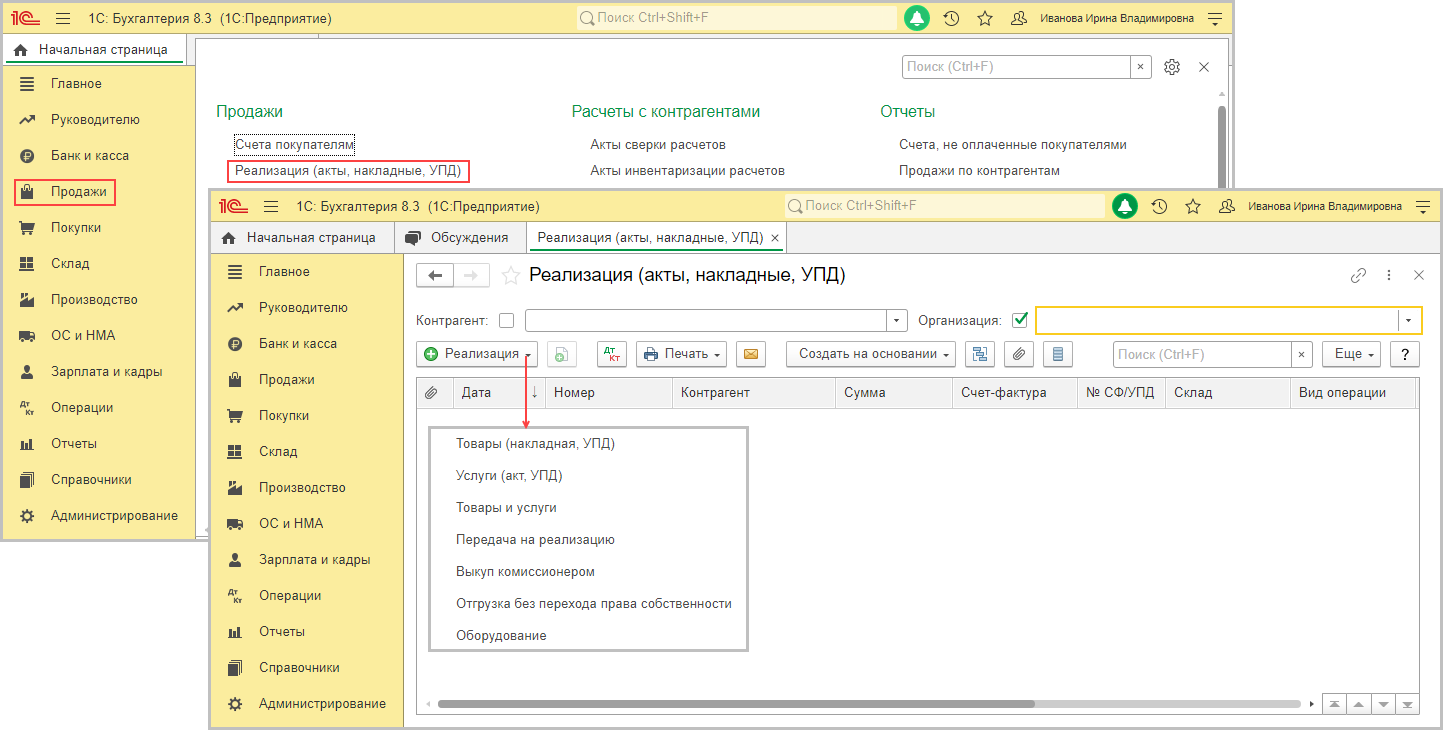The image size is (1443, 730).
Task: Open Еще dropdown menu
Action: [x=1351, y=354]
